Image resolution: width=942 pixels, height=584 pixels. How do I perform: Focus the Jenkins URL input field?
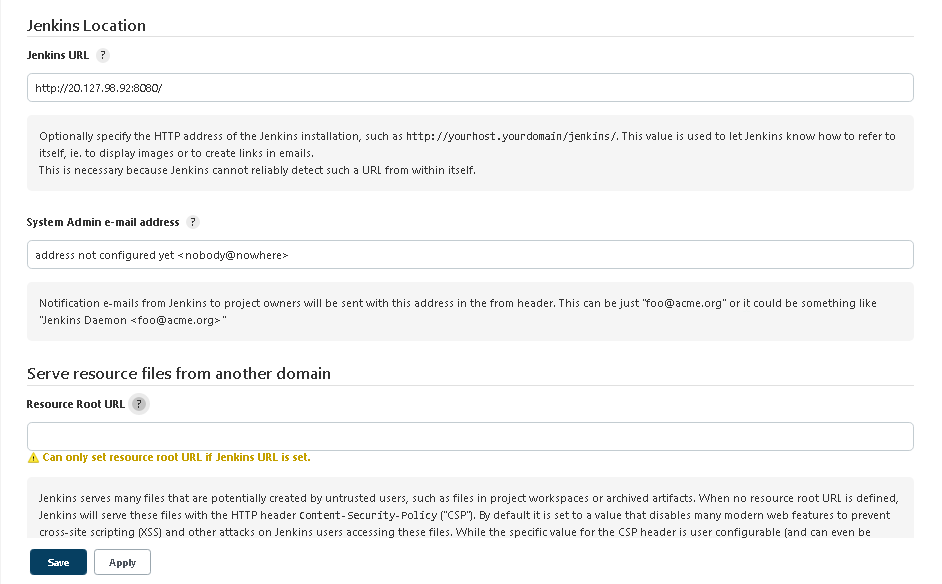point(470,88)
